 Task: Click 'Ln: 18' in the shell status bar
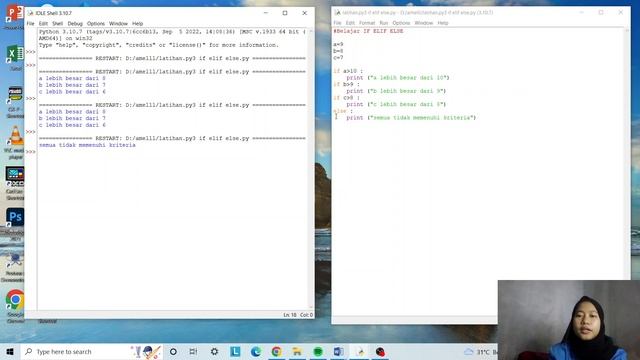290,315
